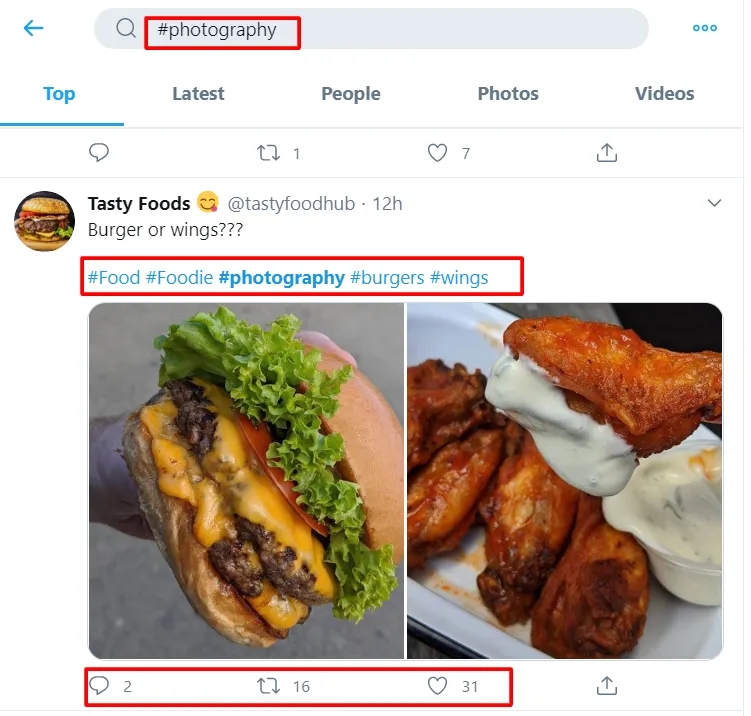
Task: Open the chicken wings photo
Action: (565, 481)
